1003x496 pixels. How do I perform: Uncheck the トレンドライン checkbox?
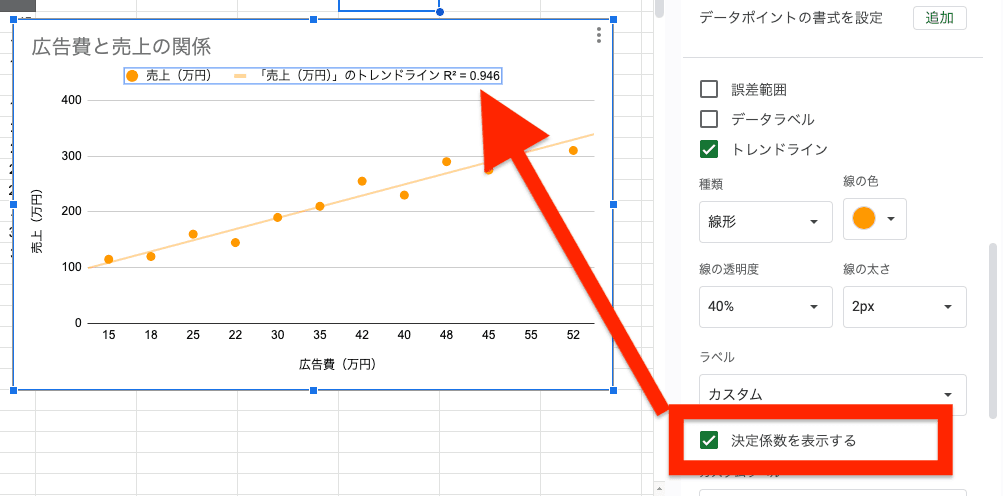point(709,149)
